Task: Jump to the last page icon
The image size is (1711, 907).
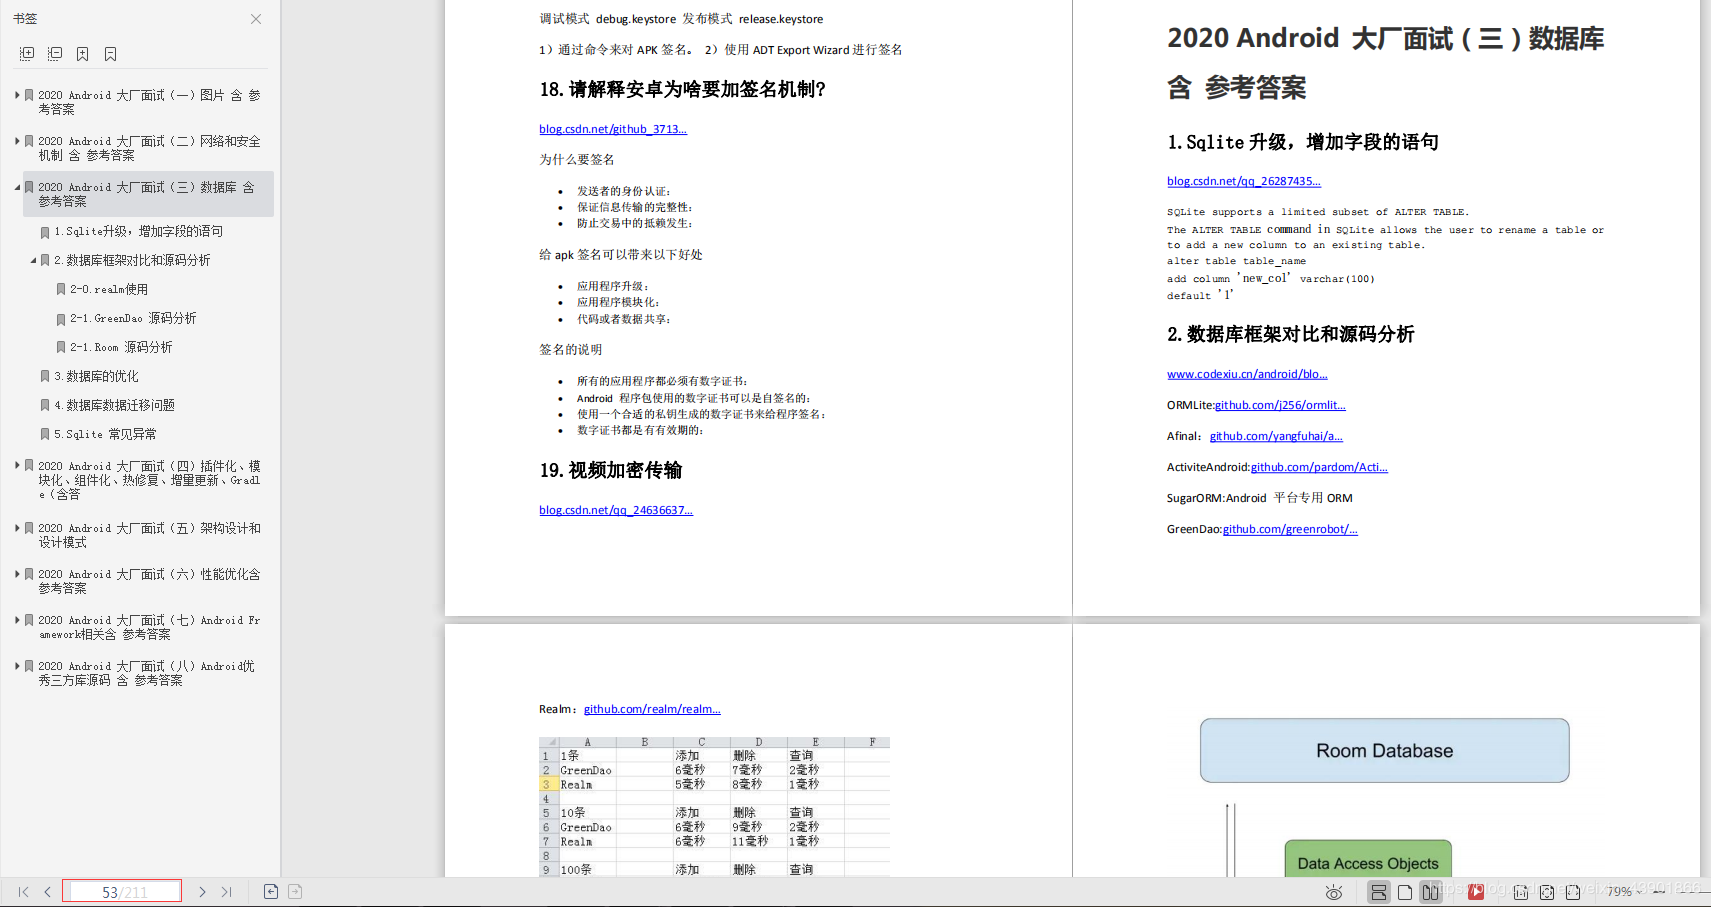Action: 227,892
